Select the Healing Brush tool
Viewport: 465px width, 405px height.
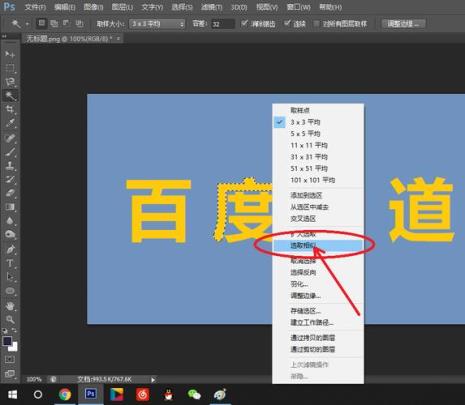click(x=10, y=138)
